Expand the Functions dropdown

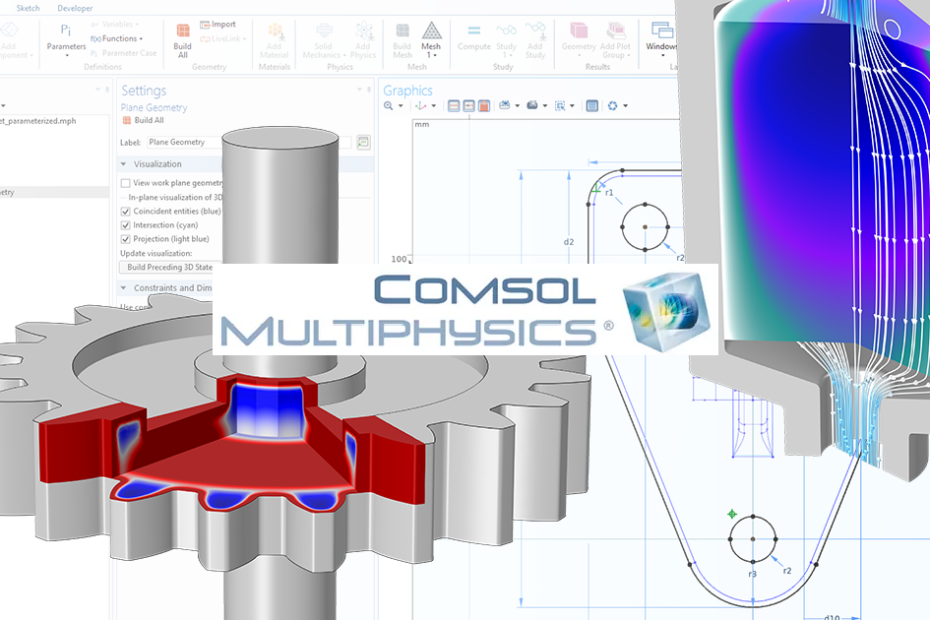point(117,39)
